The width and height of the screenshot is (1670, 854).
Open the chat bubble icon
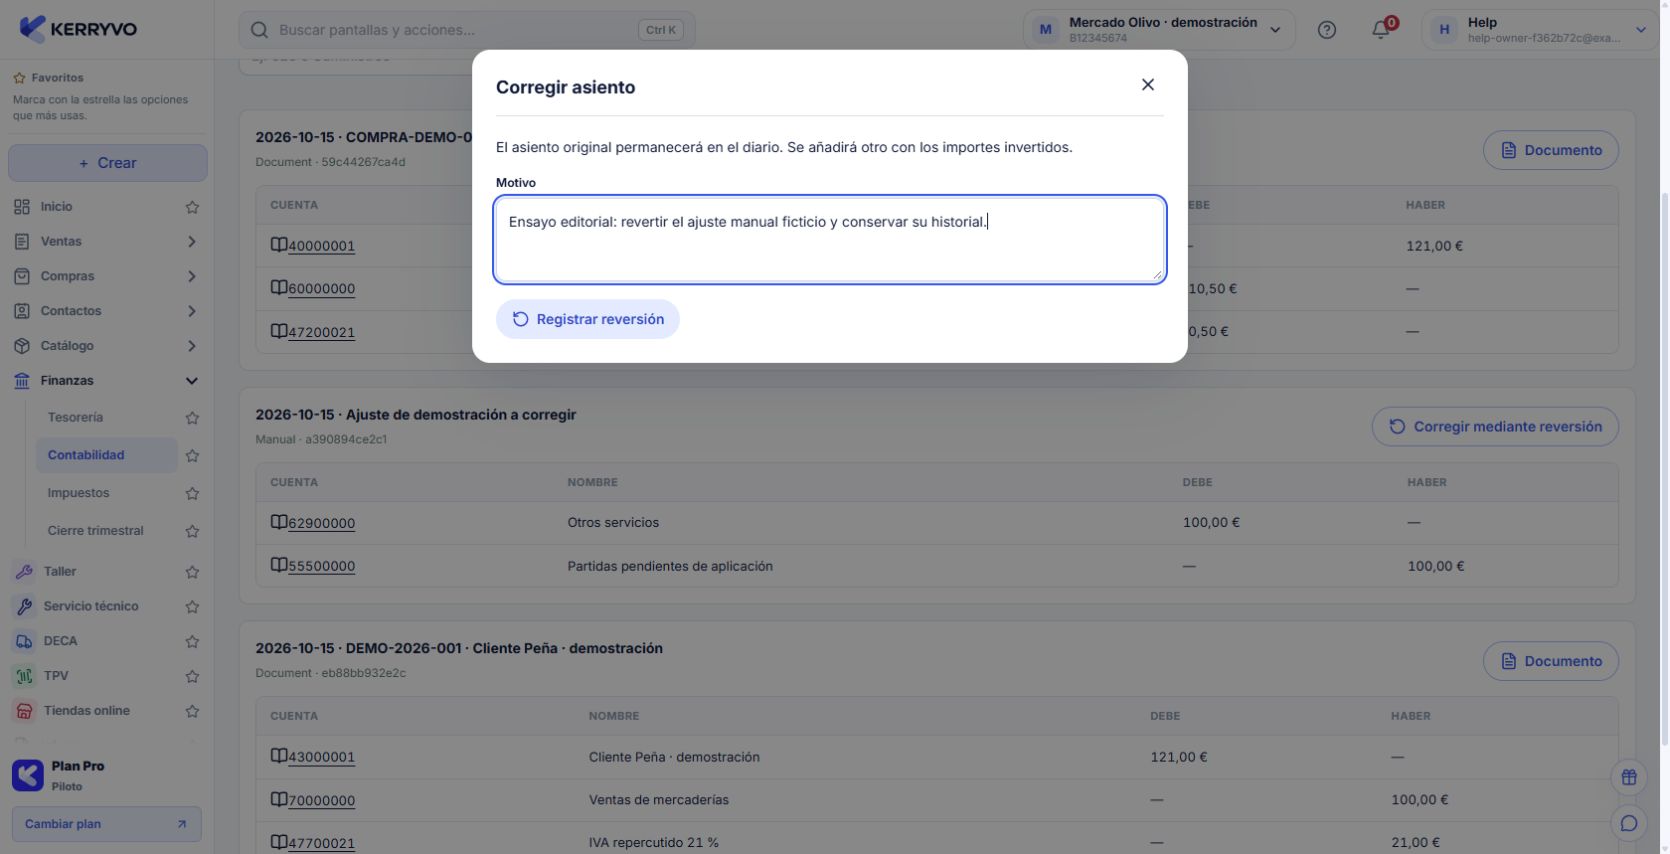point(1629,823)
